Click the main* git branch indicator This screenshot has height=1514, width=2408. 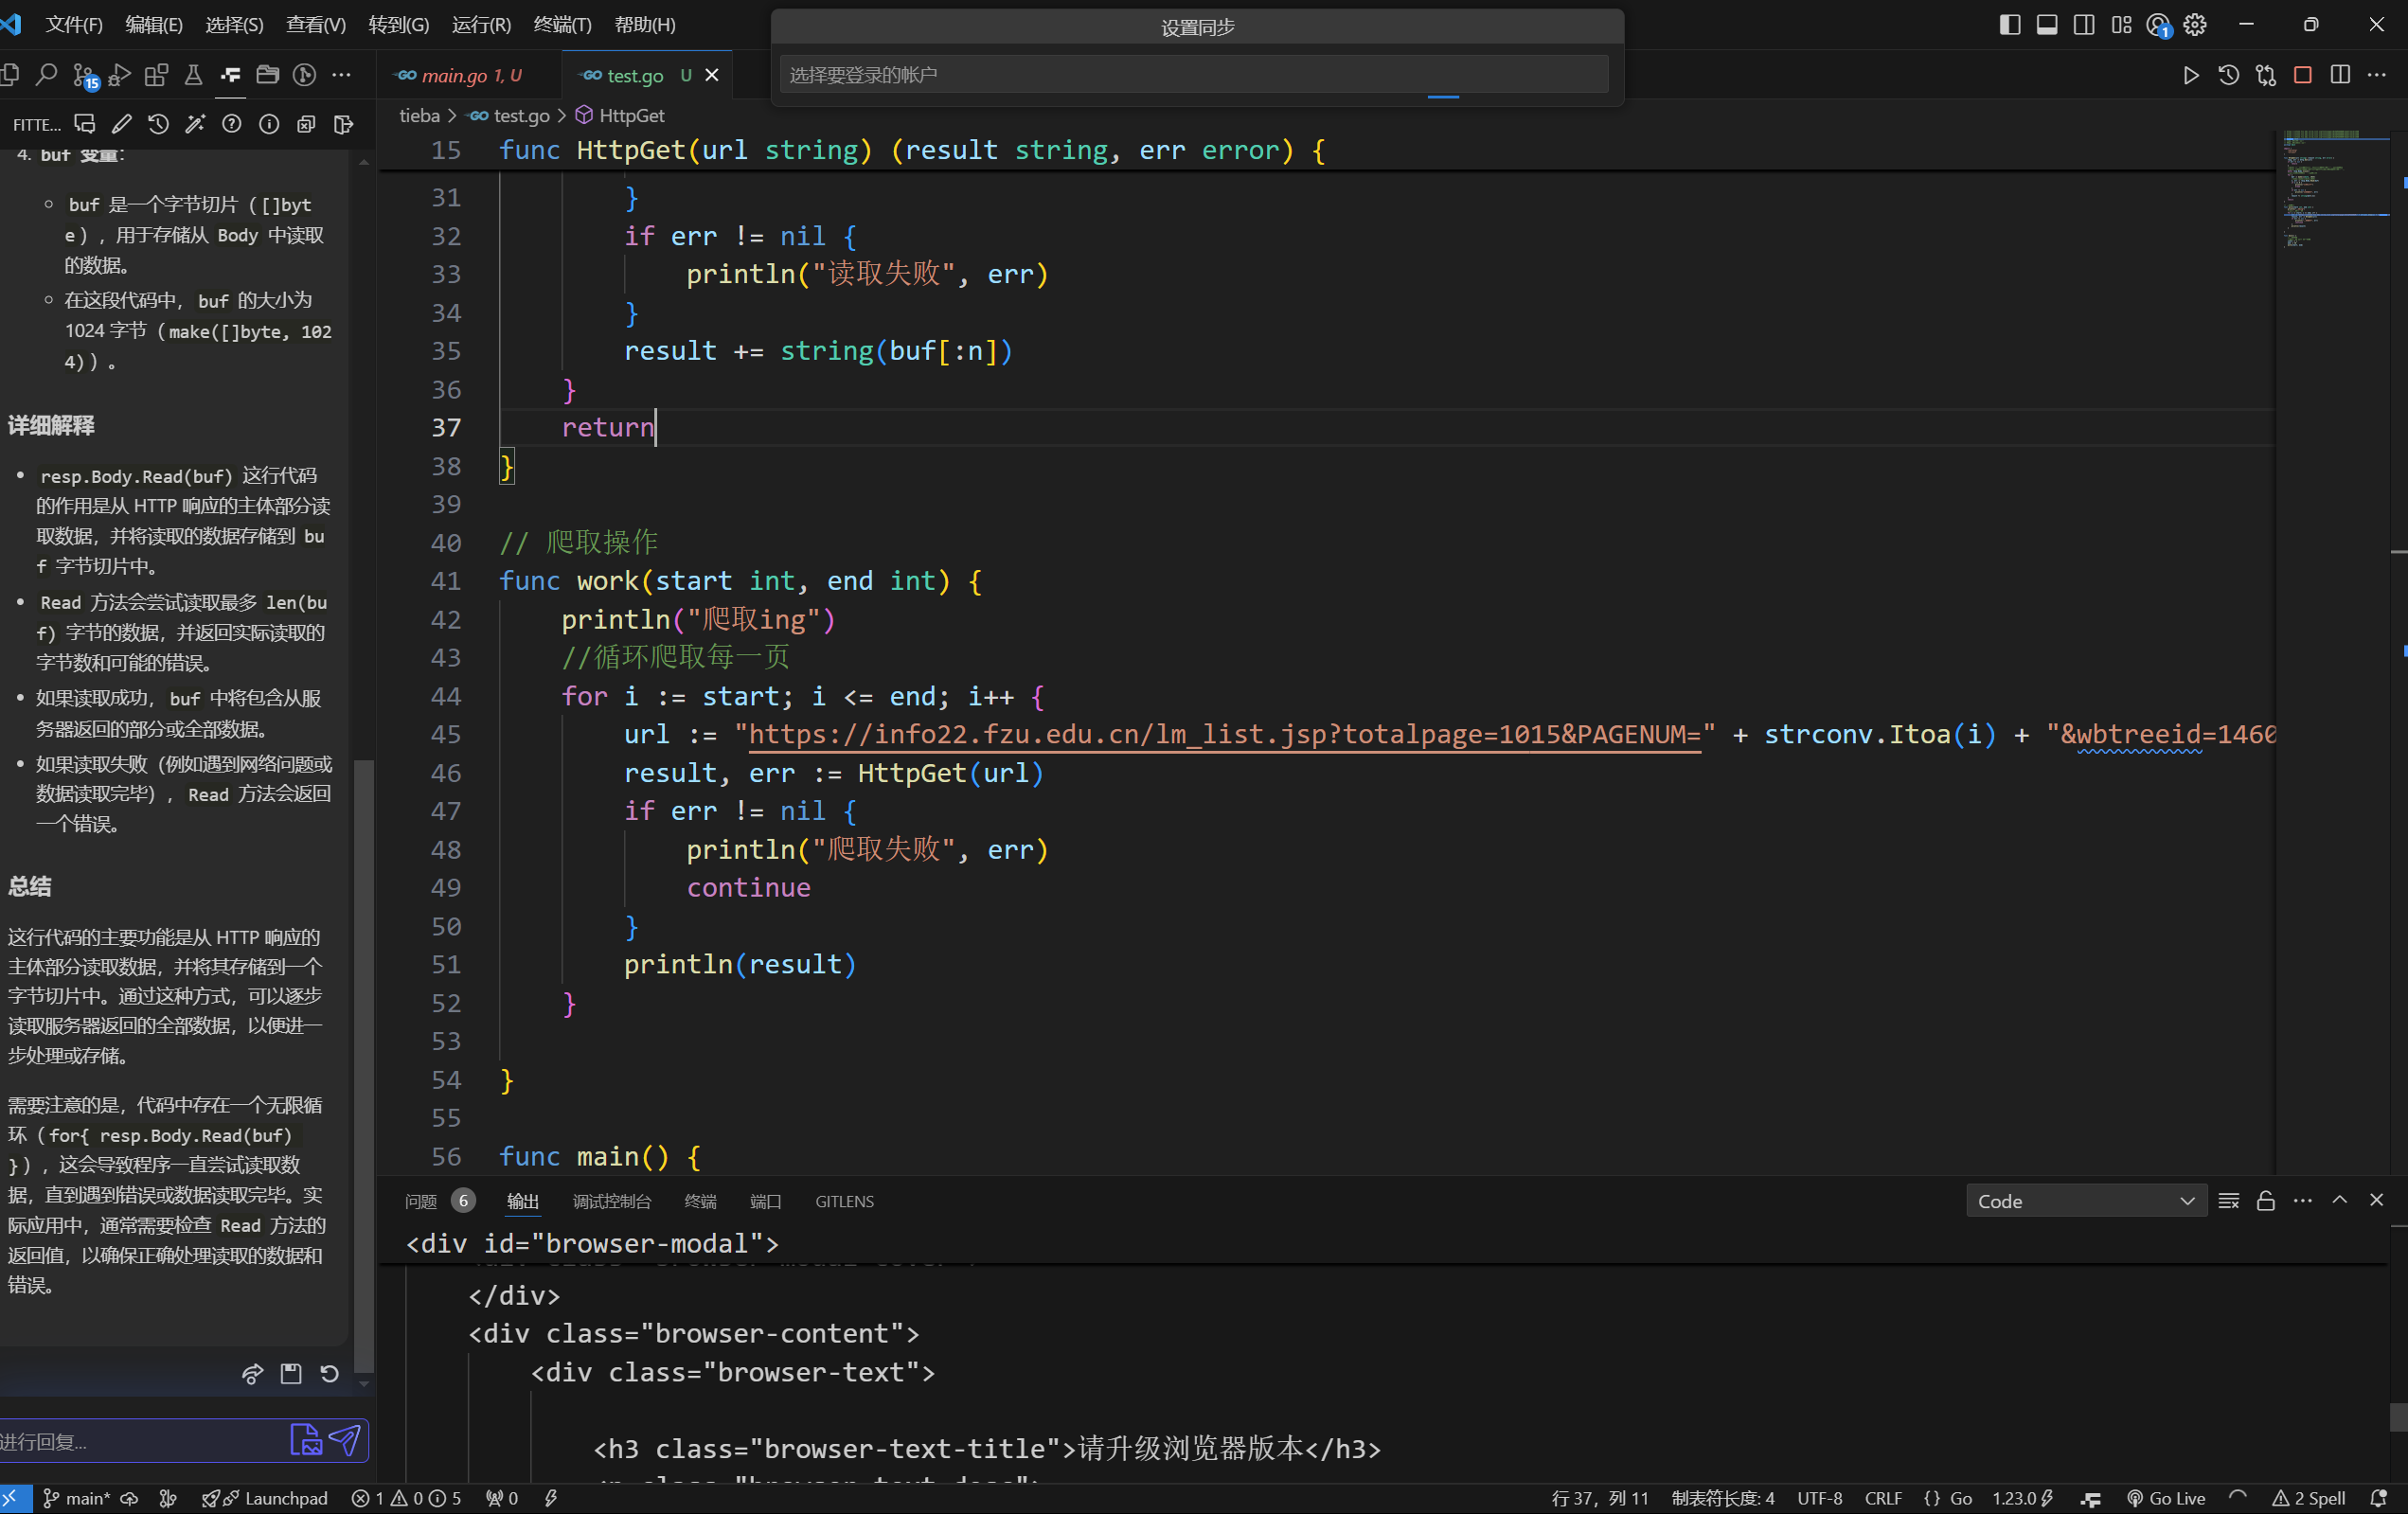76,1498
